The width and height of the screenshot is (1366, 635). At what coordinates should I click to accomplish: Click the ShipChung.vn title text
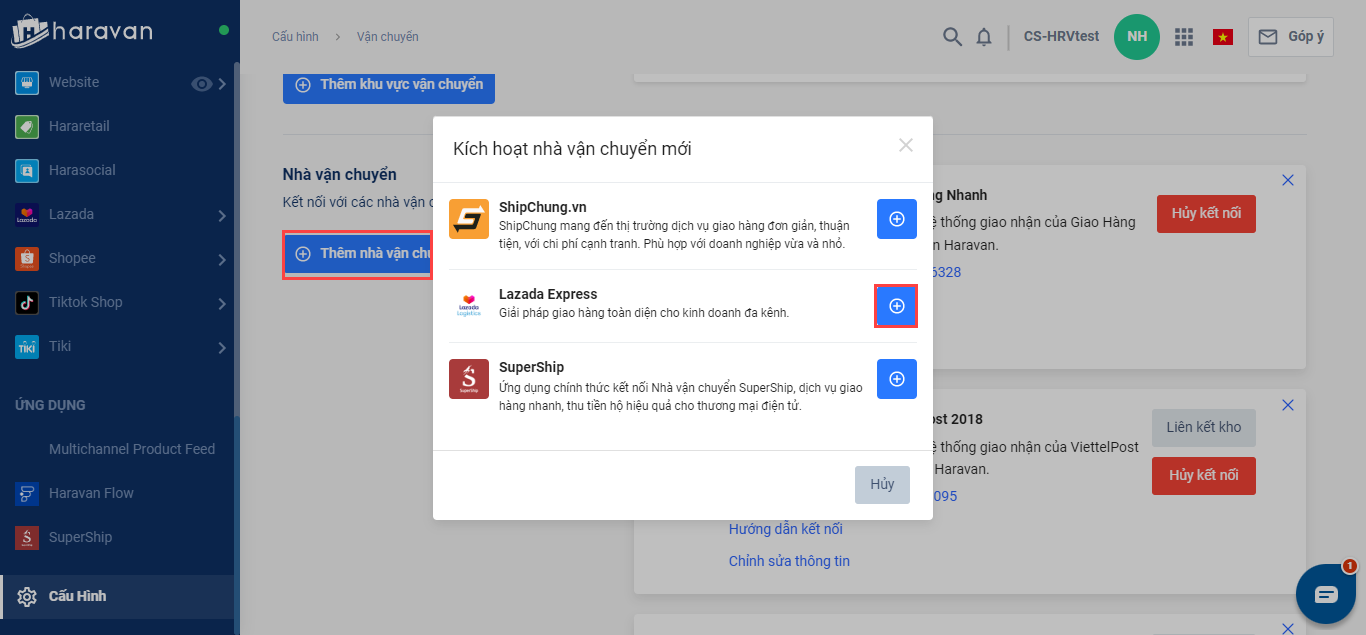pos(543,208)
